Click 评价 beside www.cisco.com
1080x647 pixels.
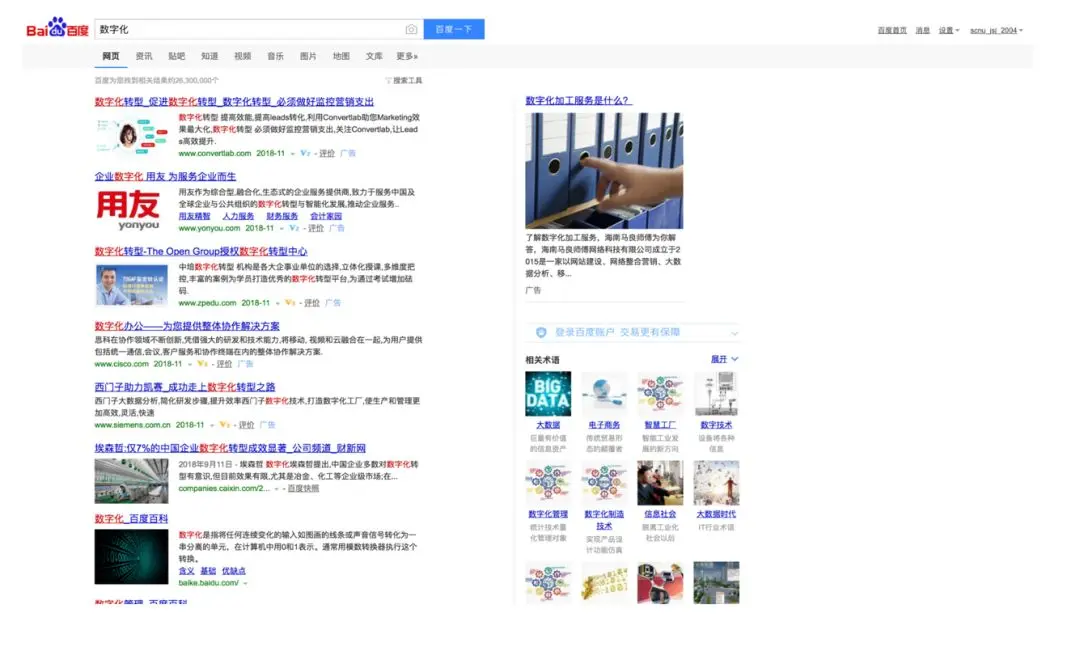[x=225, y=364]
